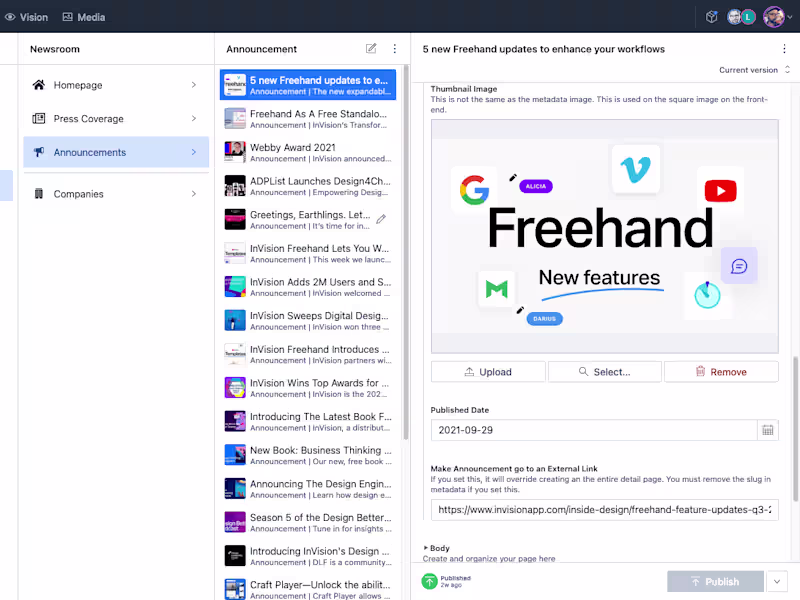This screenshot has width=800, height=600.
Task: Open 'Webby Award 2021' announcement
Action: pos(308,152)
